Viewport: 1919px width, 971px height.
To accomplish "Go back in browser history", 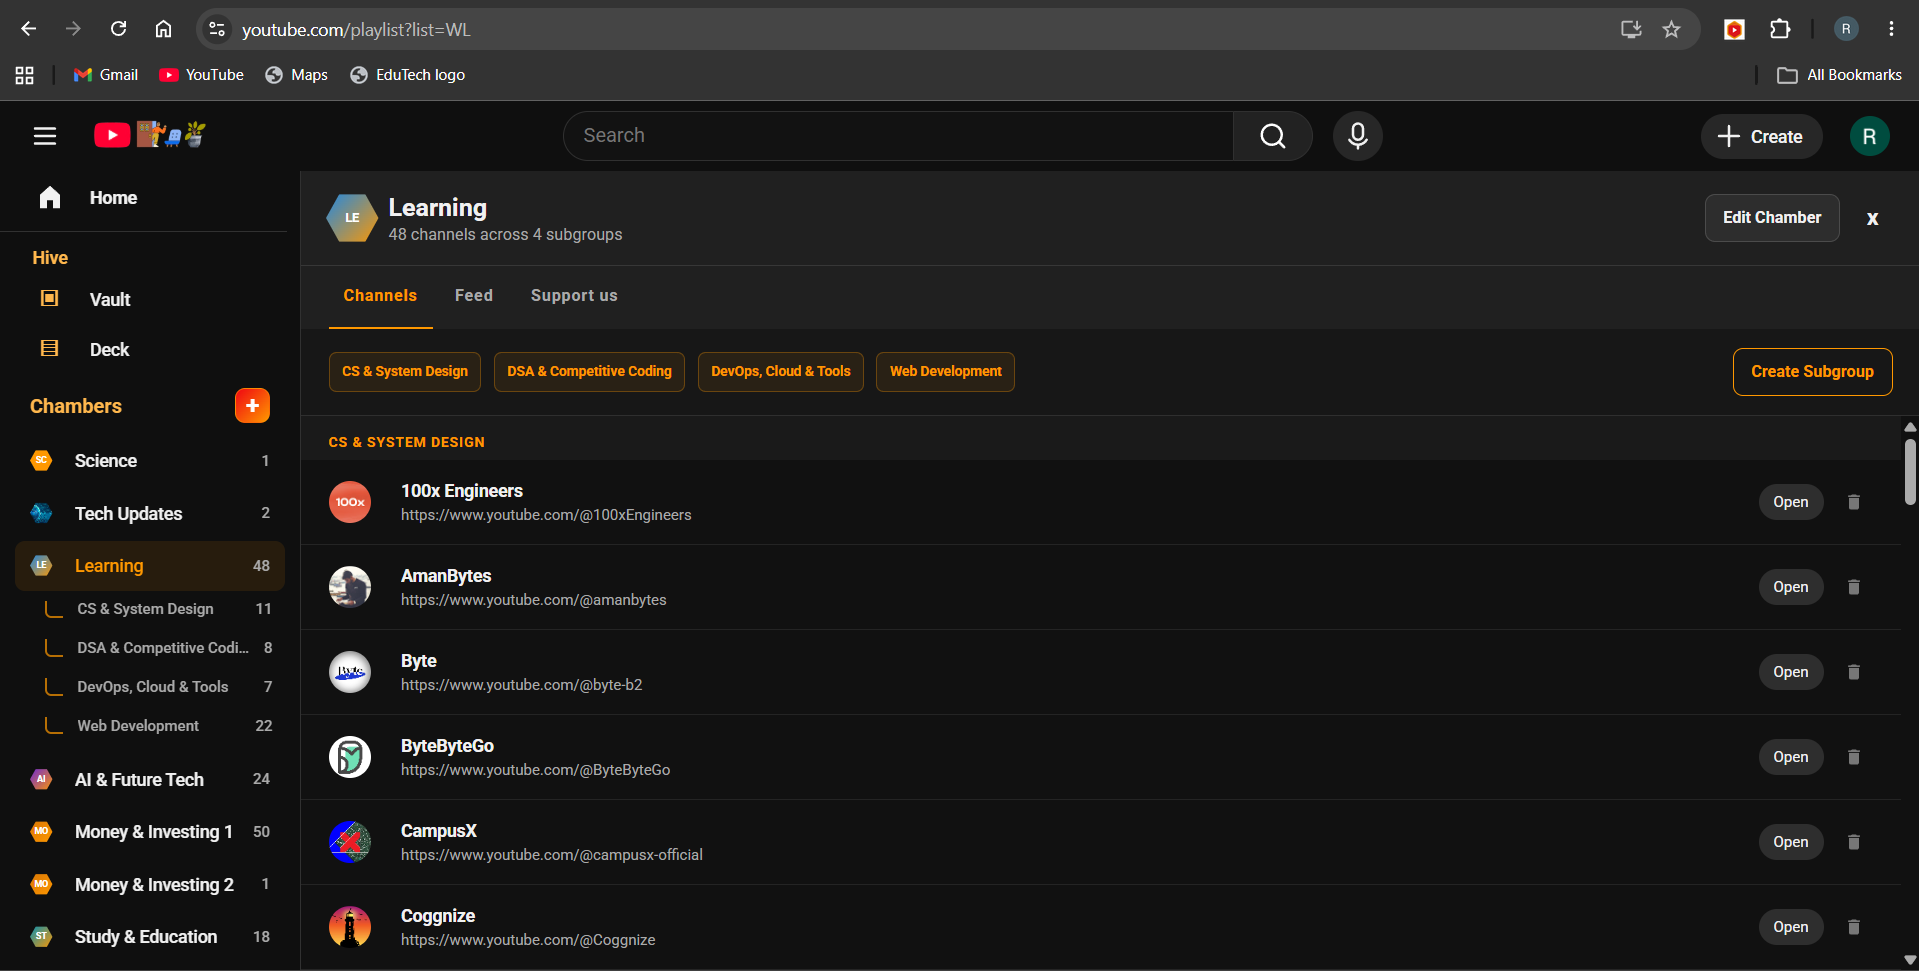I will pos(28,29).
